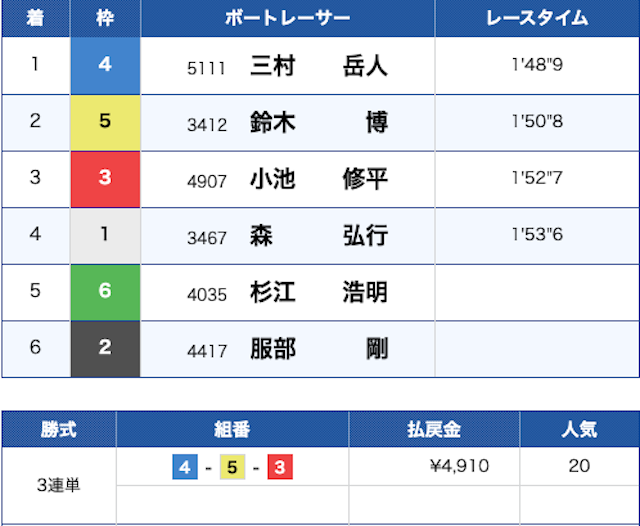Click the レースタイム column header
This screenshot has height=526, width=640.
[537, 19]
